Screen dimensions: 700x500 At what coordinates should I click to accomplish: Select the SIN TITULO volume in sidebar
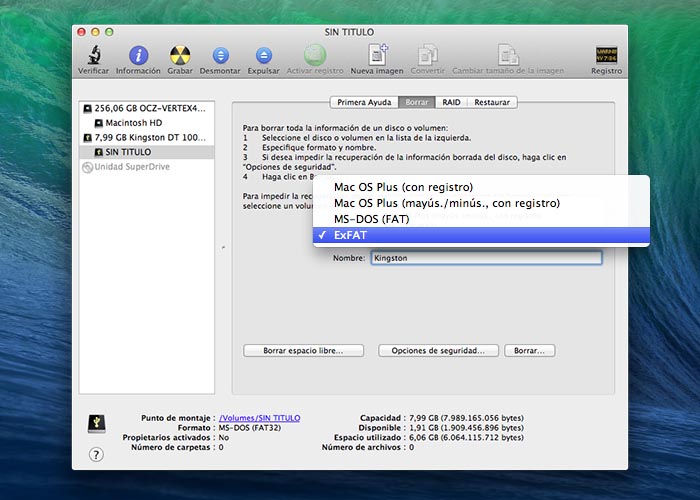point(146,152)
